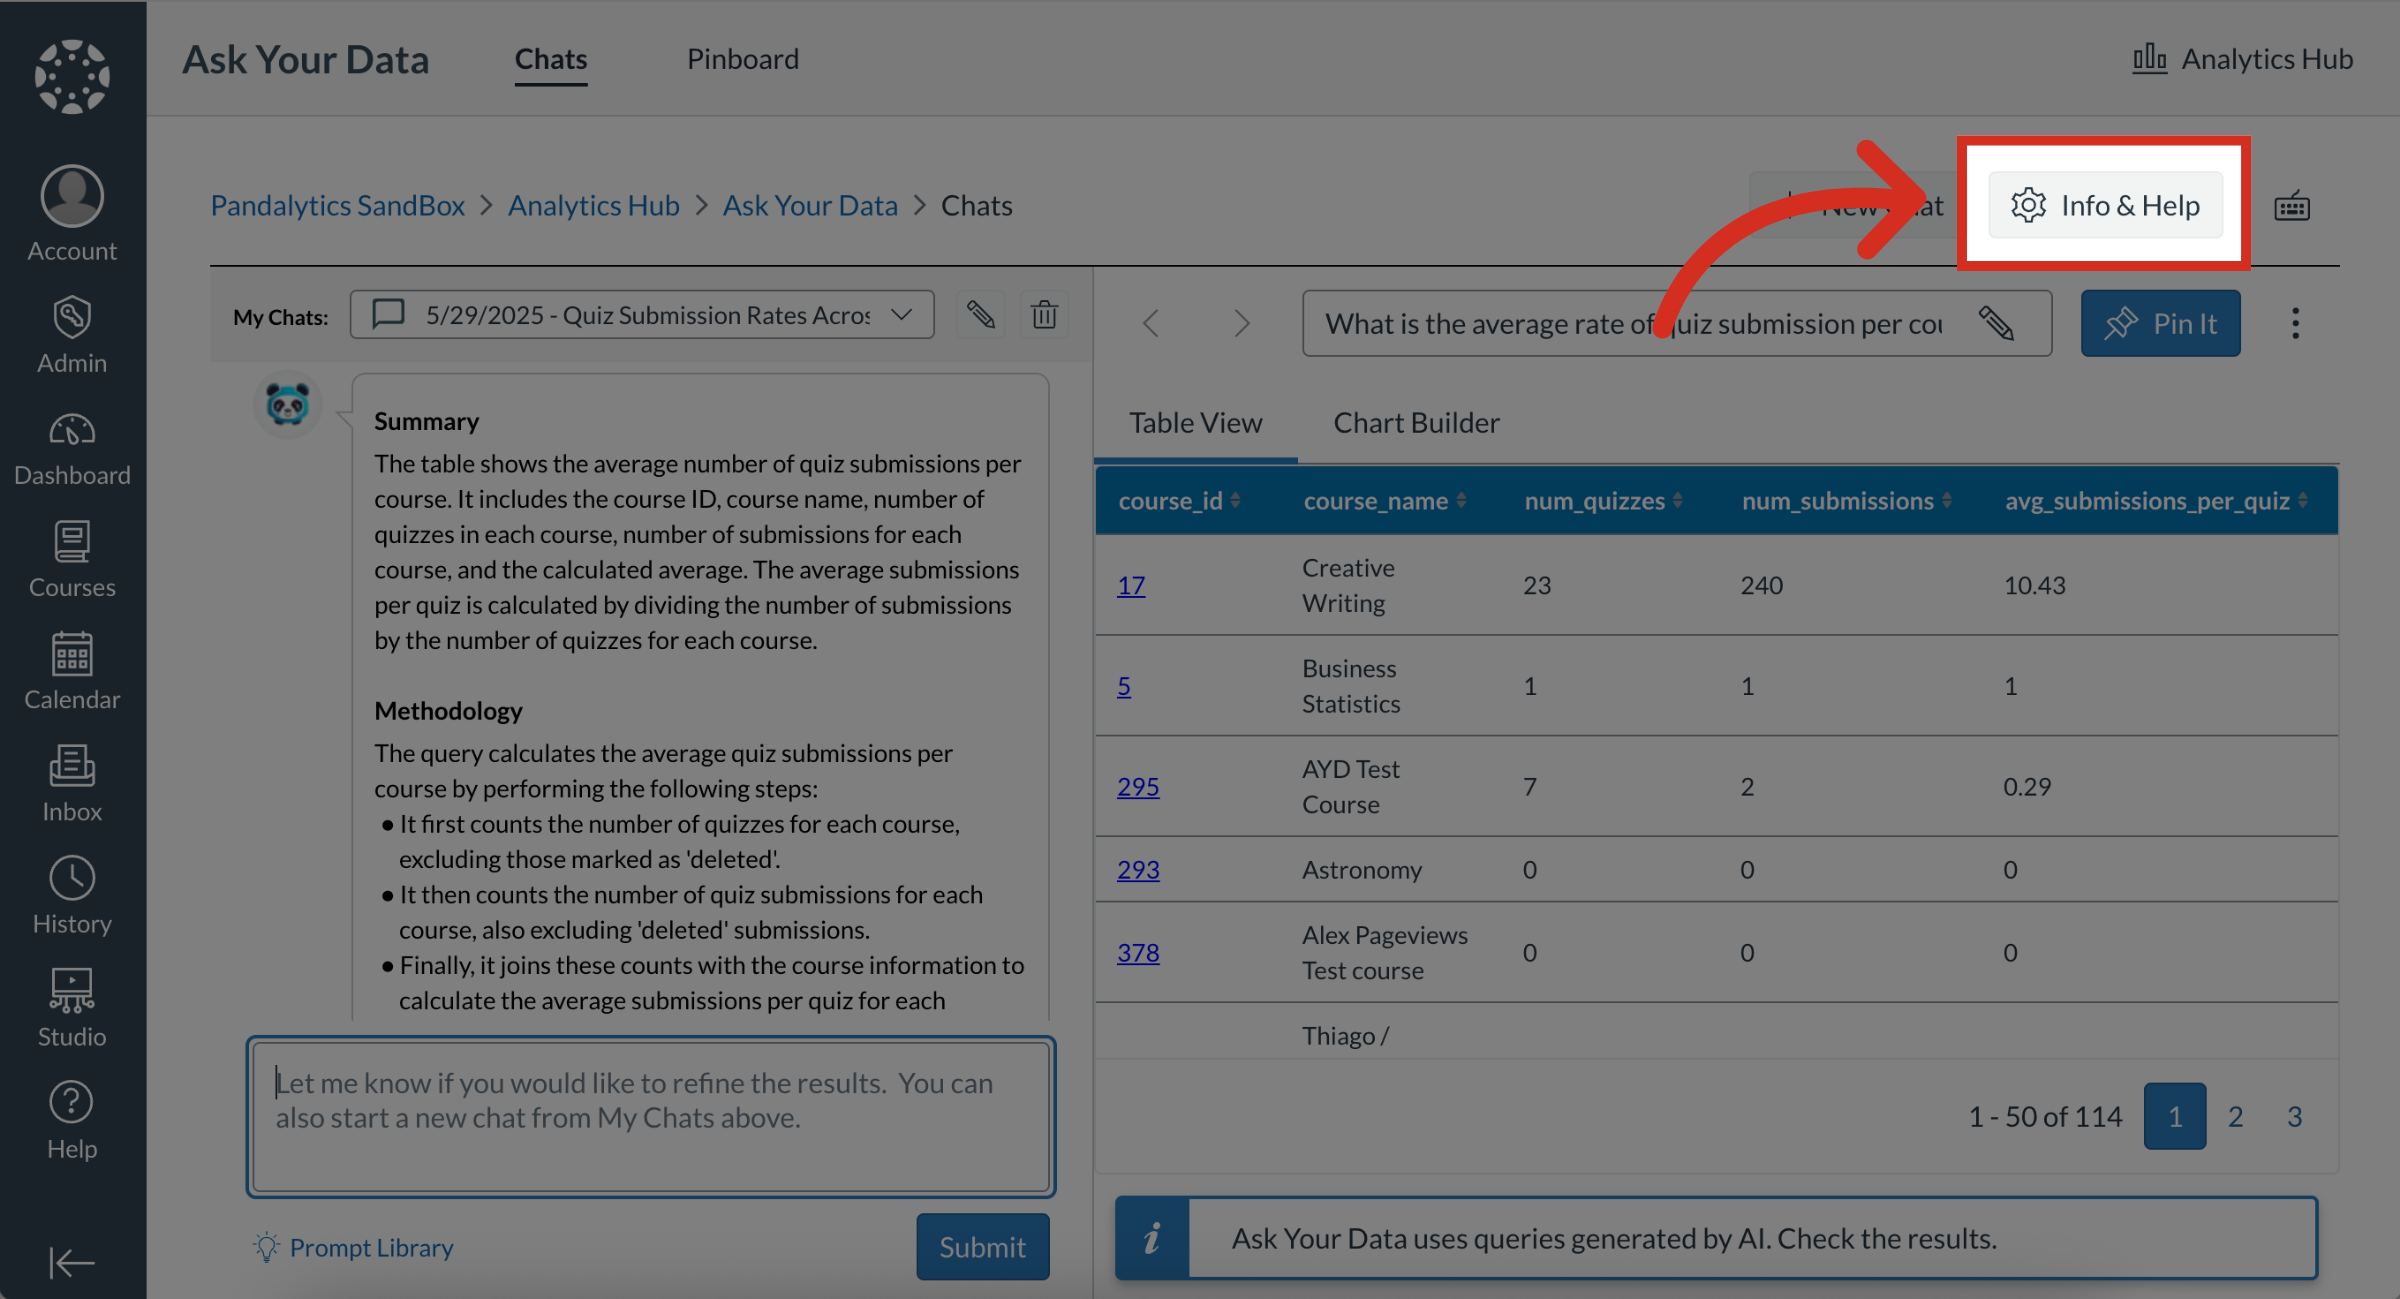Select the Business Statistics course name cell
2400x1299 pixels.
[x=1351, y=686]
